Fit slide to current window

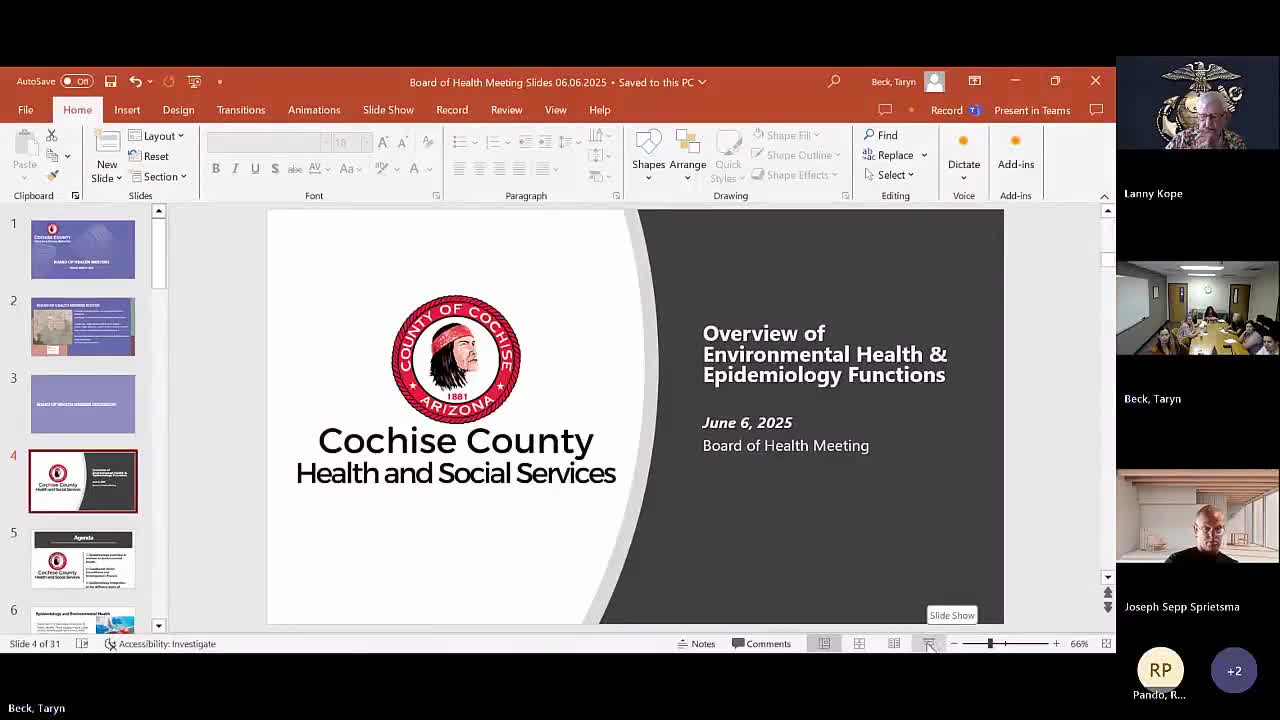[1106, 644]
